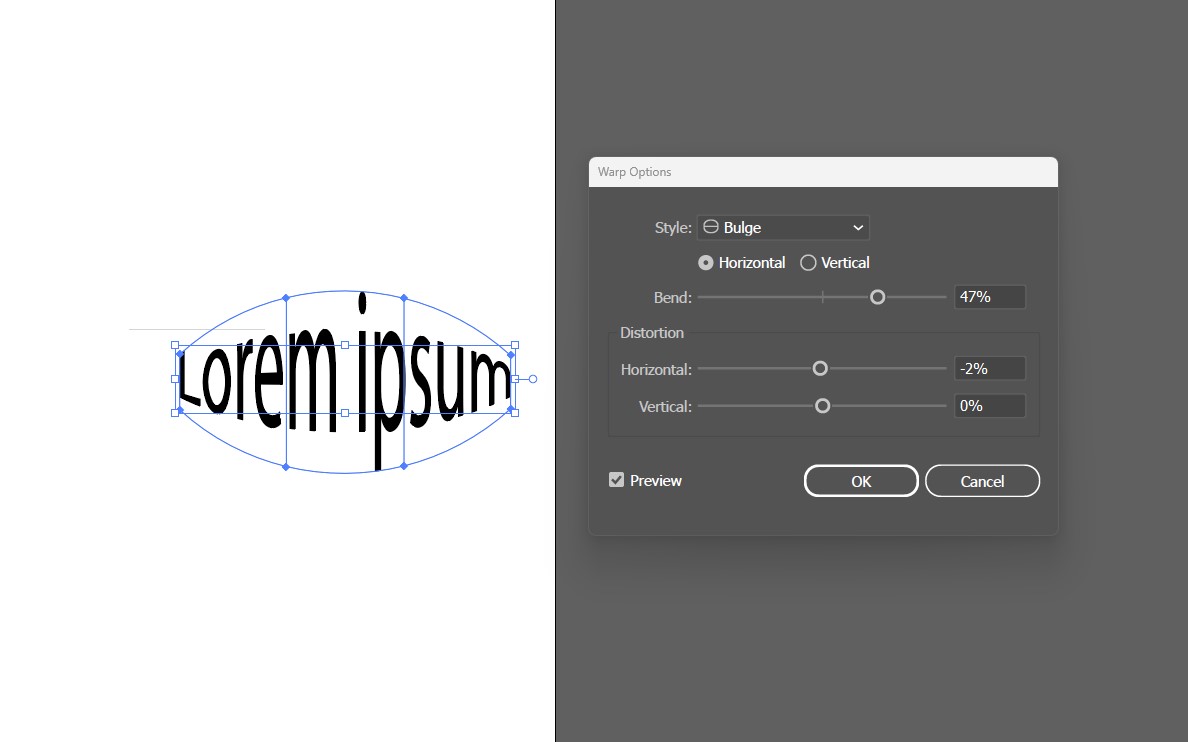Click the Style dropdown chevron arrow
Viewport: 1188px width, 742px height.
857,227
